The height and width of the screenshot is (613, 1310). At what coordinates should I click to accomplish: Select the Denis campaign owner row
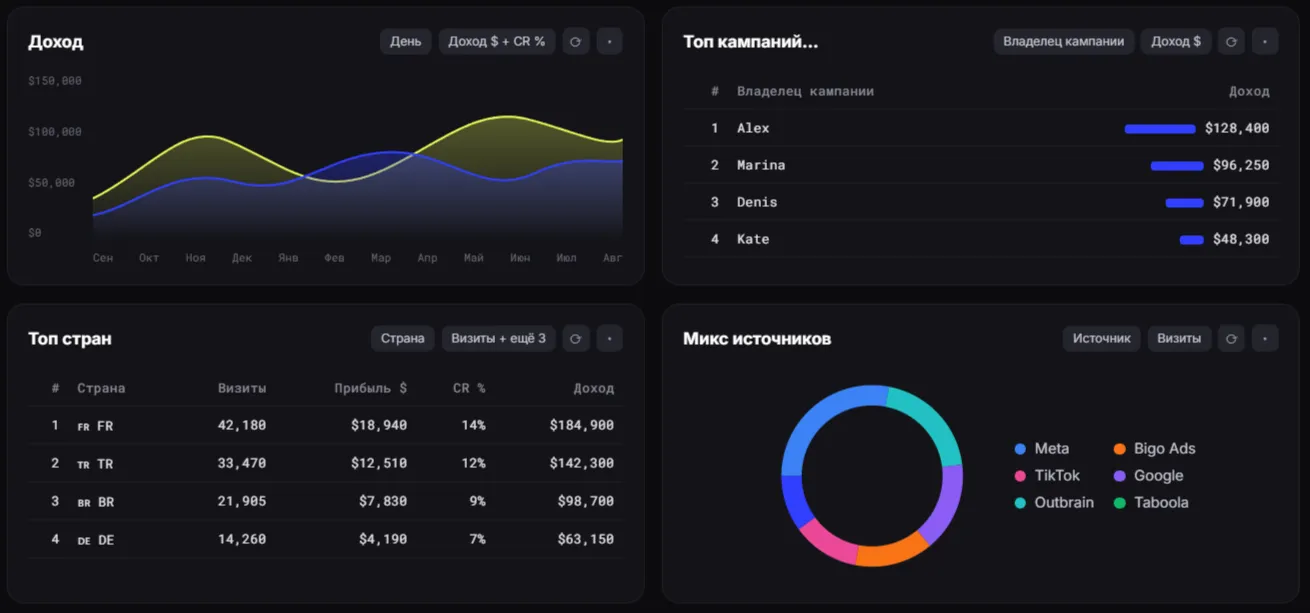(980, 202)
